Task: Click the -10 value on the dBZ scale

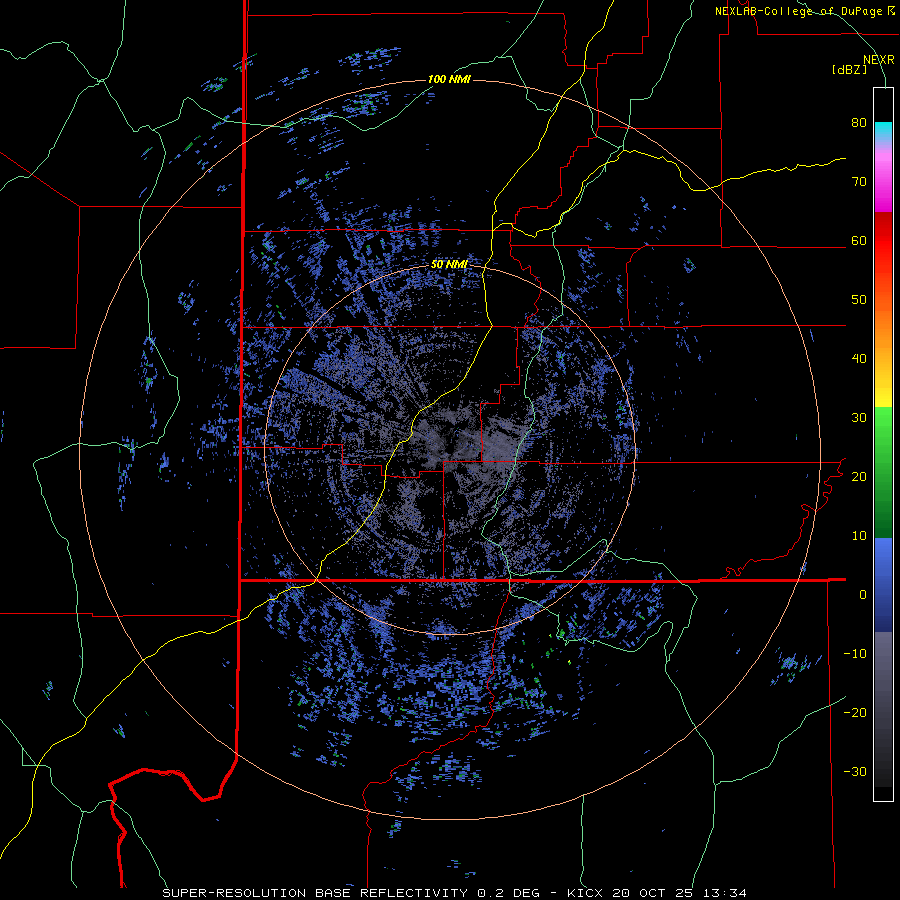Action: point(855,654)
